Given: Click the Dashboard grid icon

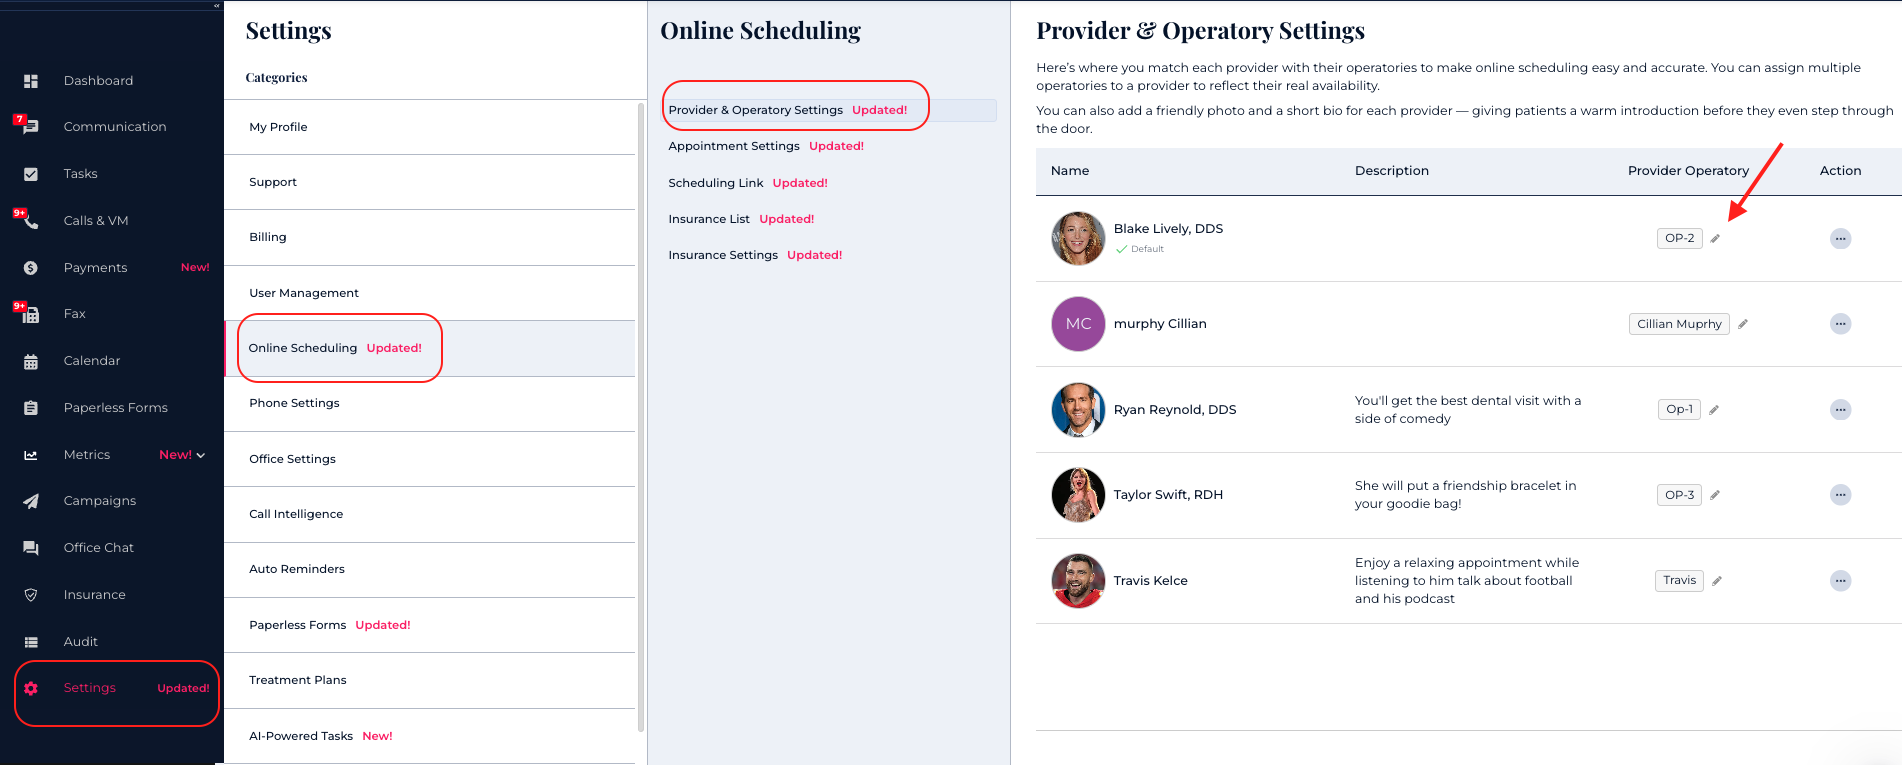Looking at the screenshot, I should pos(31,81).
